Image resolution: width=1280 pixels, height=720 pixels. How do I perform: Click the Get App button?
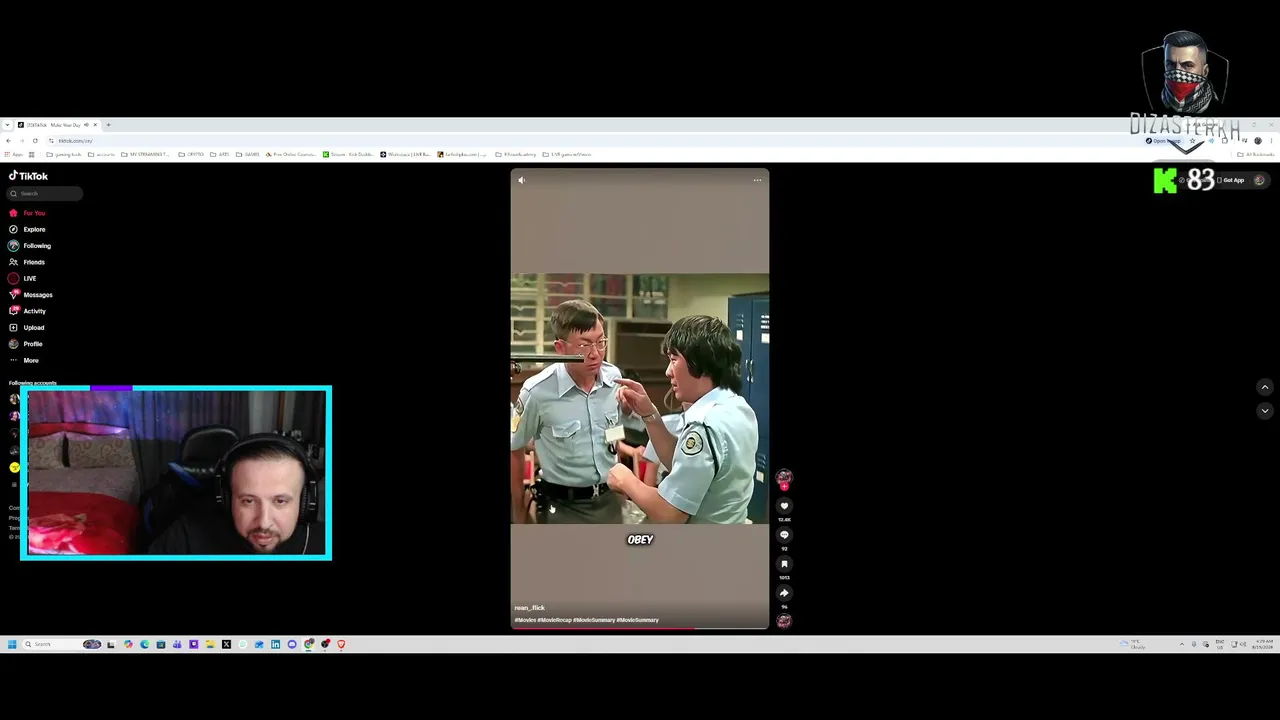(1231, 181)
